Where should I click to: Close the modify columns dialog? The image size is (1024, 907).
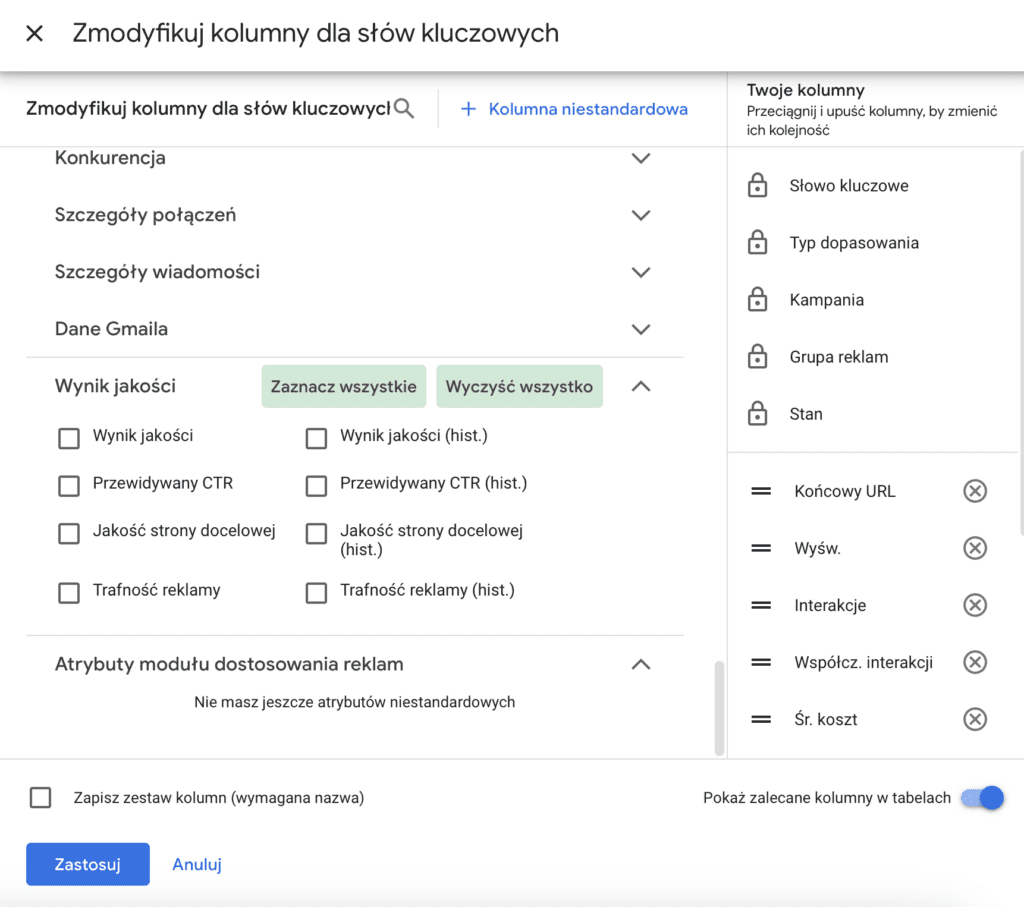[x=35, y=34]
